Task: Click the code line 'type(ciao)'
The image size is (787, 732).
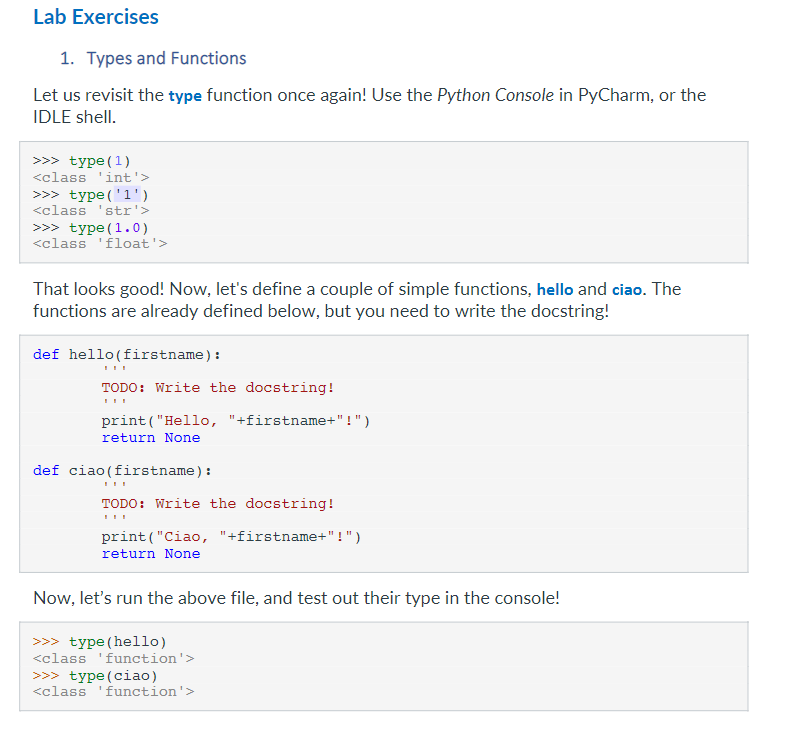Action: (95, 676)
